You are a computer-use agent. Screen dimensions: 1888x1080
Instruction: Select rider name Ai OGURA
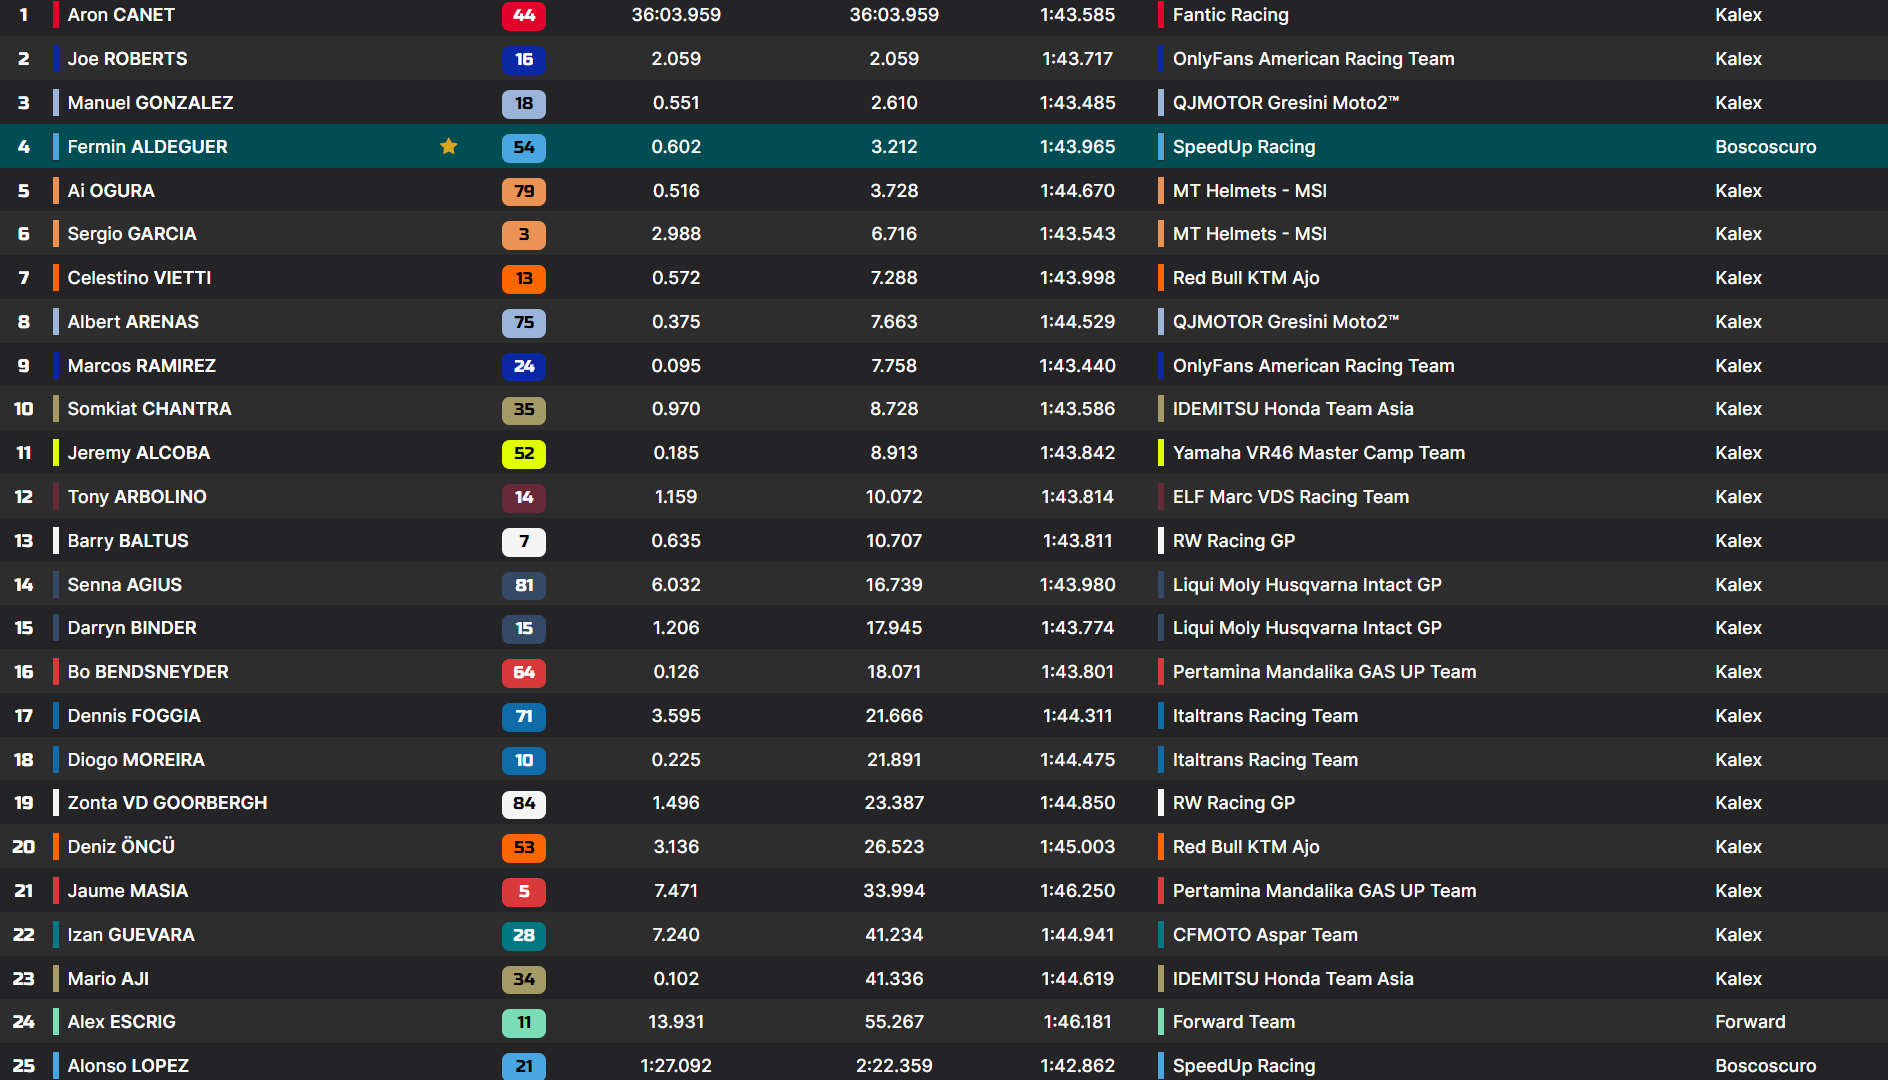[x=111, y=191]
